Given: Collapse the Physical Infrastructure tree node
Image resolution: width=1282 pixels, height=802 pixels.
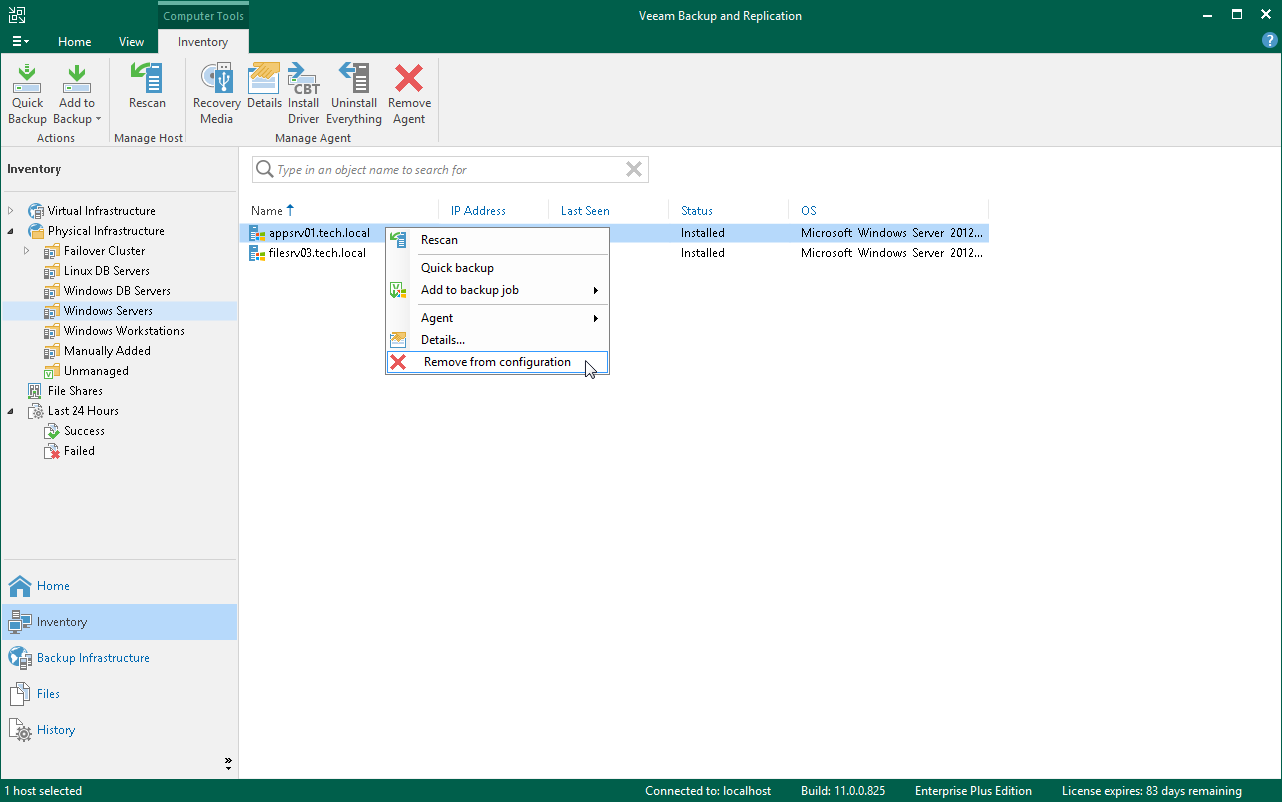Looking at the screenshot, I should pyautogui.click(x=11, y=231).
